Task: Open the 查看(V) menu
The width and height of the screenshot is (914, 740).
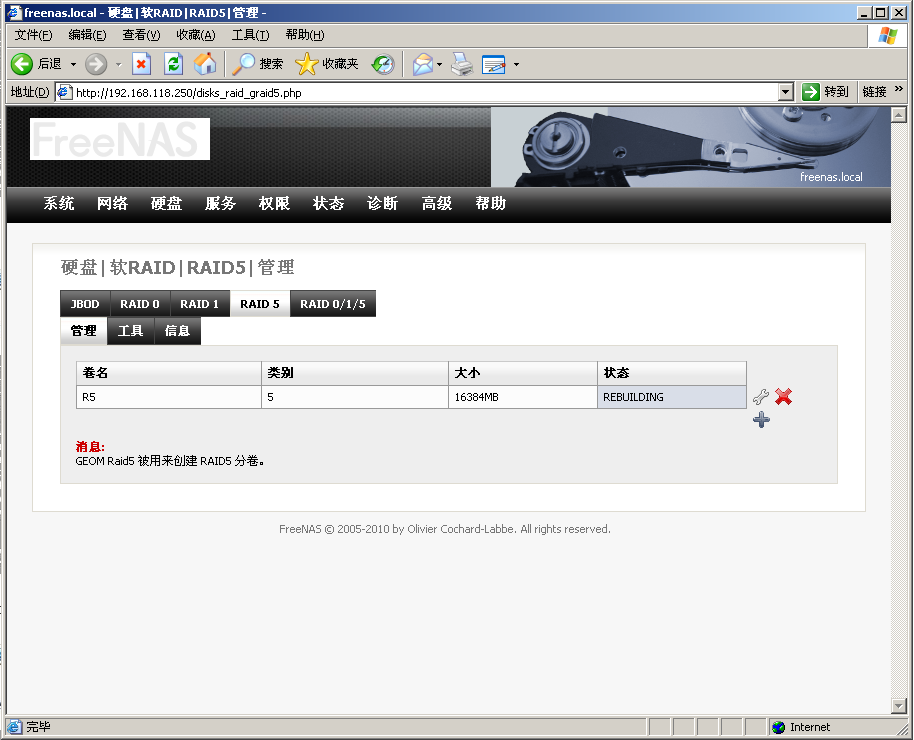Action: 141,35
